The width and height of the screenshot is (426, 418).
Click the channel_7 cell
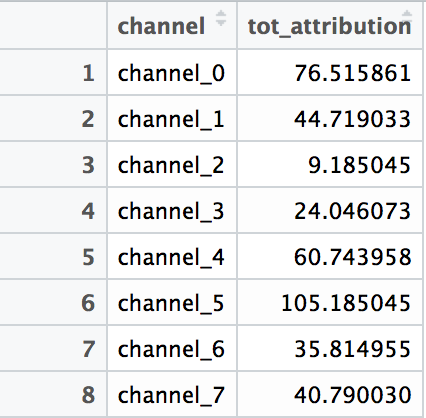point(172,394)
